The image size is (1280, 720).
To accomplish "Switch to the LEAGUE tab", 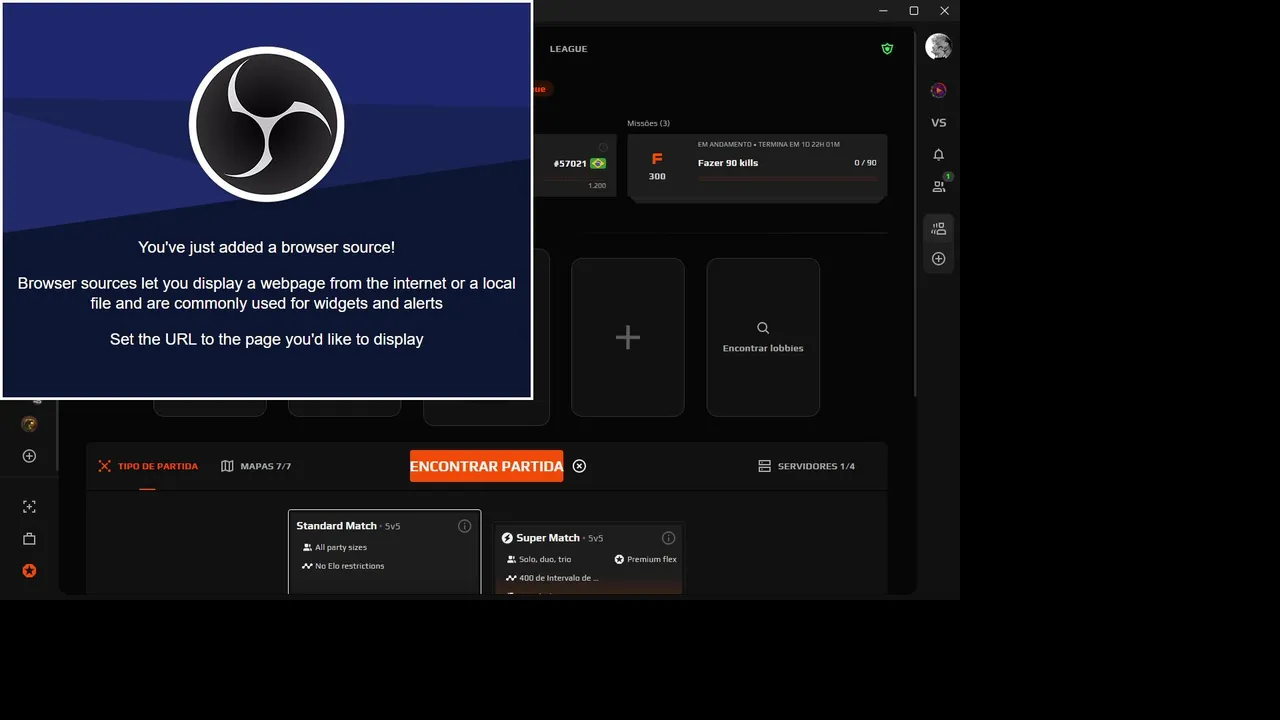I will (568, 49).
